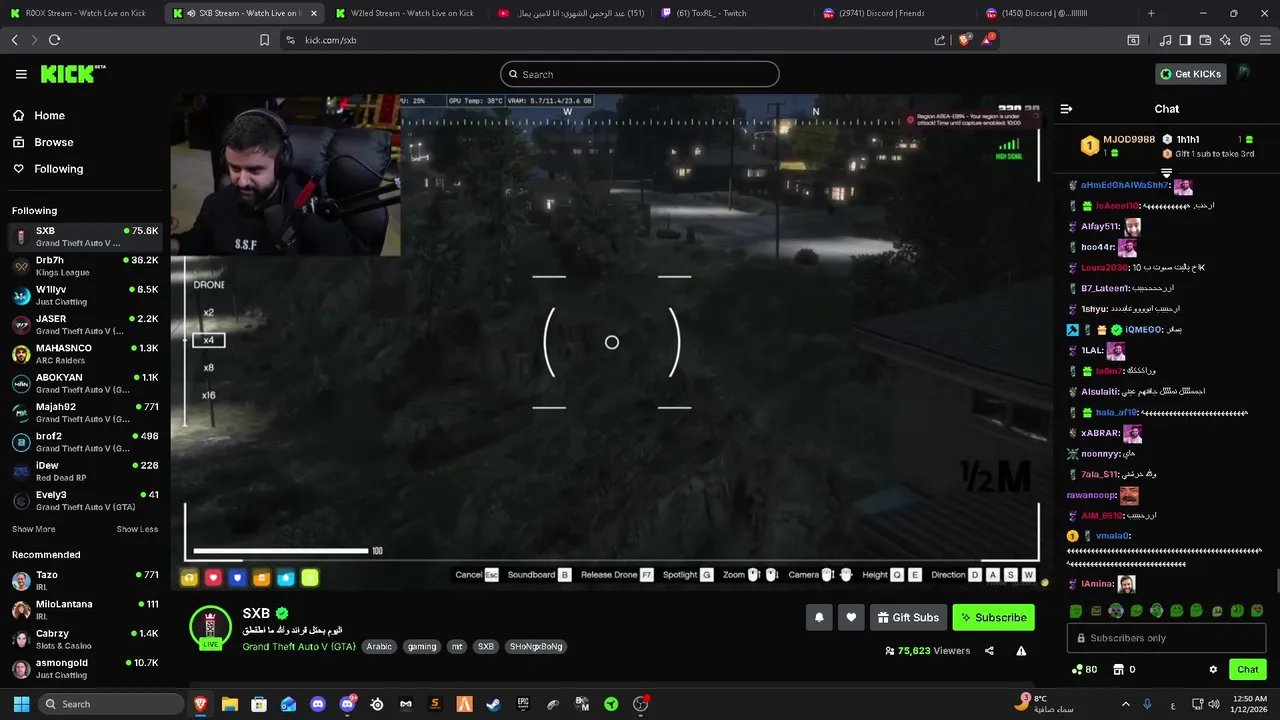The height and width of the screenshot is (720, 1280).
Task: Open the Brave Wallet icon
Action: [1205, 40]
